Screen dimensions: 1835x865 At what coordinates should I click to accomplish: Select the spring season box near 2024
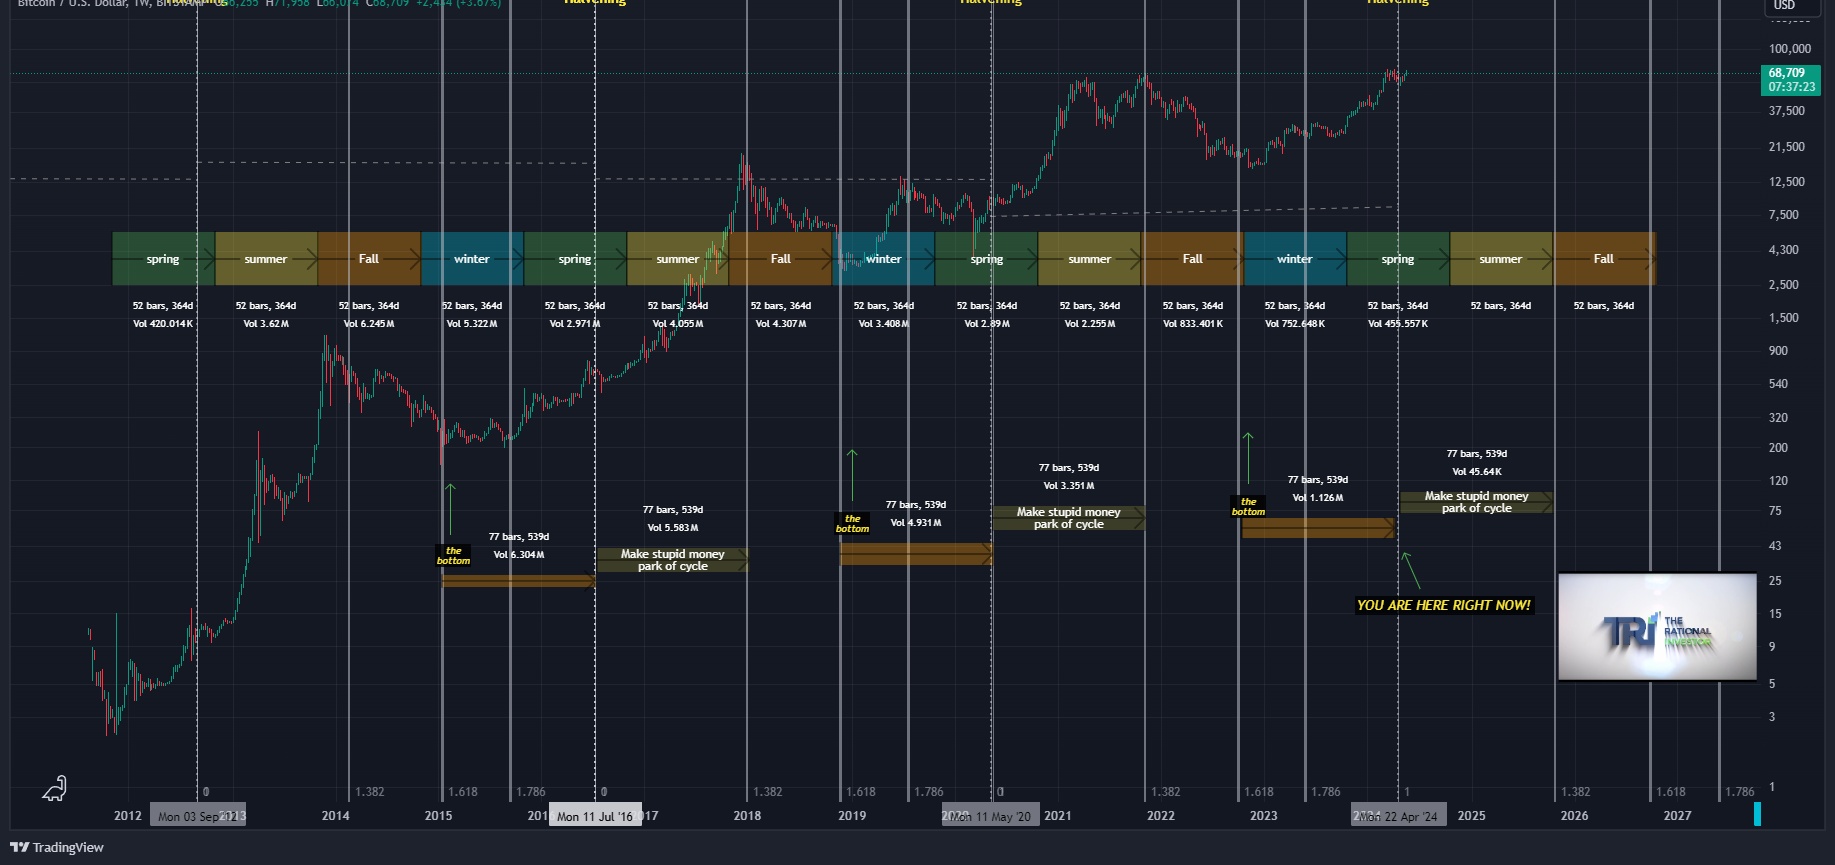click(1397, 258)
